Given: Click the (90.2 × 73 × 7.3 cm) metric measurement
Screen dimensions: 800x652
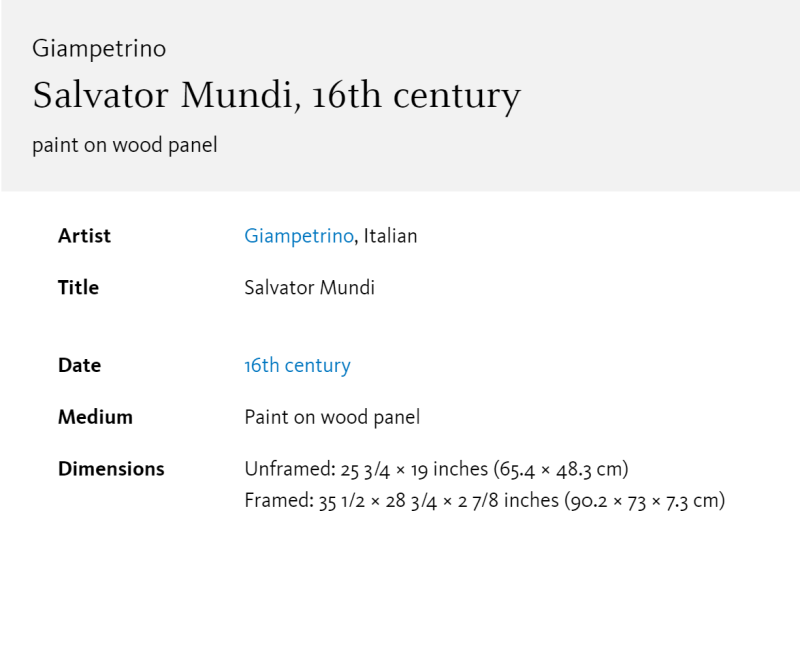Looking at the screenshot, I should point(644,501).
